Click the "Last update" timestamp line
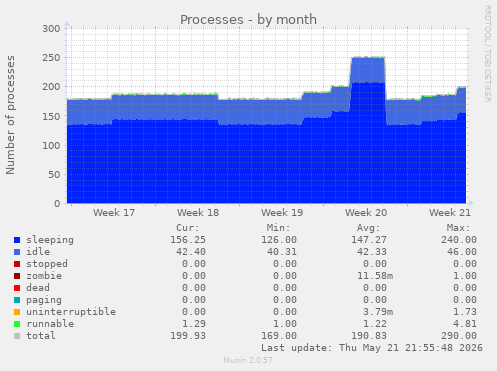 [x=372, y=348]
